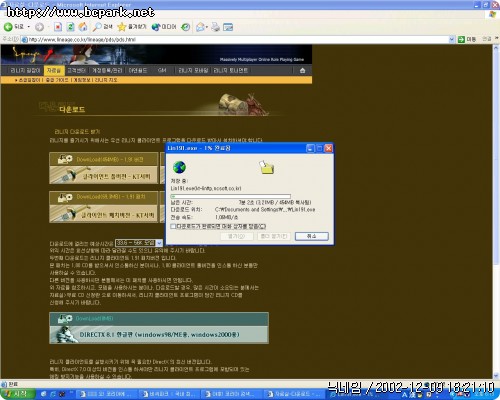Expand the address bar dropdown
500x400 pixels.
click(x=452, y=40)
